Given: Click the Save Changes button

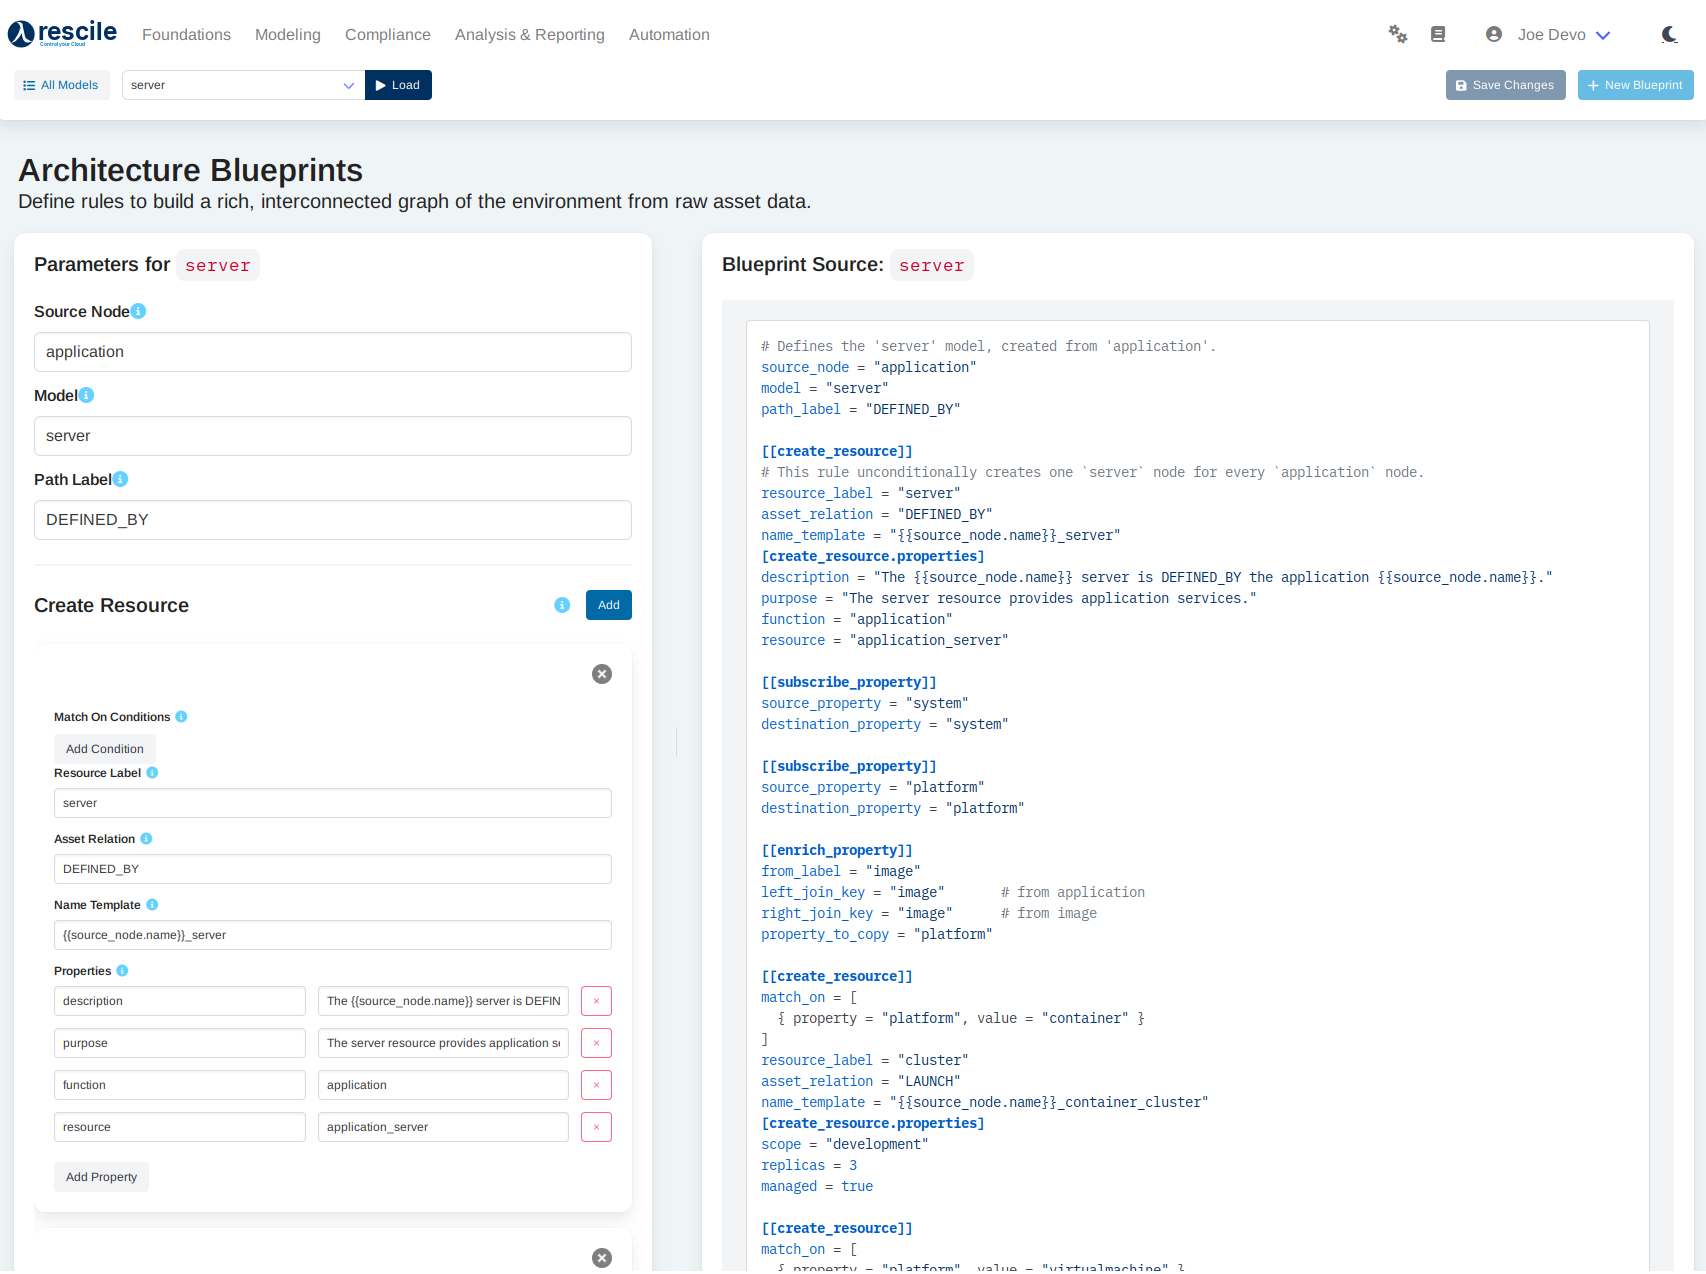Looking at the screenshot, I should pyautogui.click(x=1505, y=85).
